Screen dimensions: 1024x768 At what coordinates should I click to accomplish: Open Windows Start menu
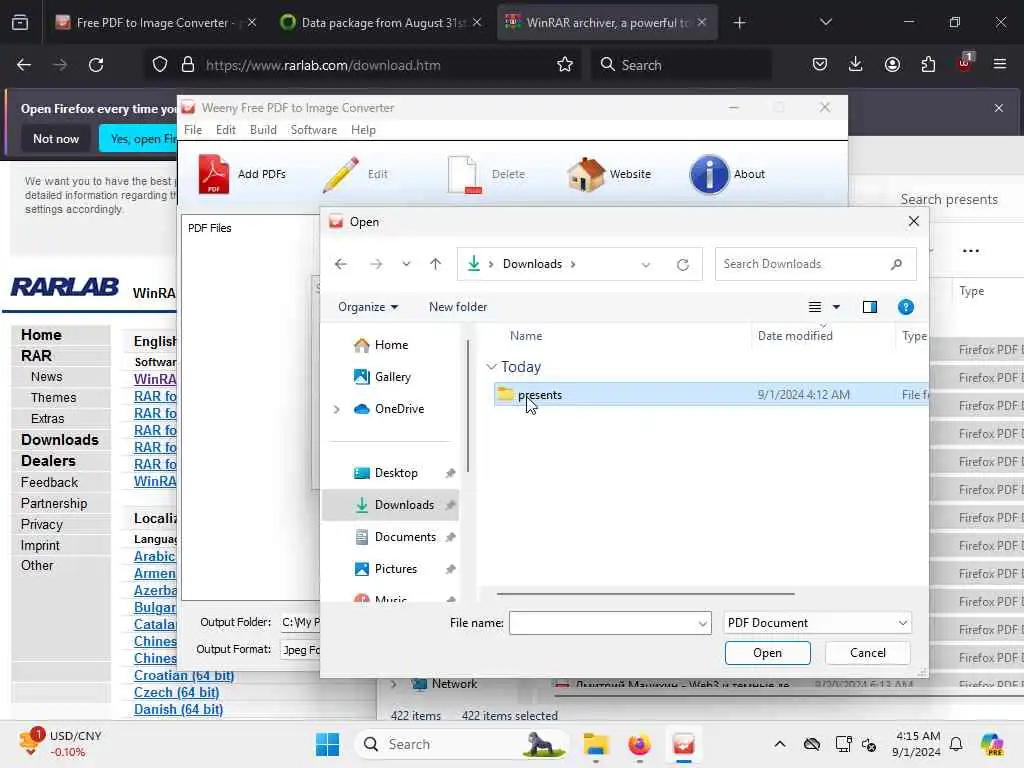(327, 744)
